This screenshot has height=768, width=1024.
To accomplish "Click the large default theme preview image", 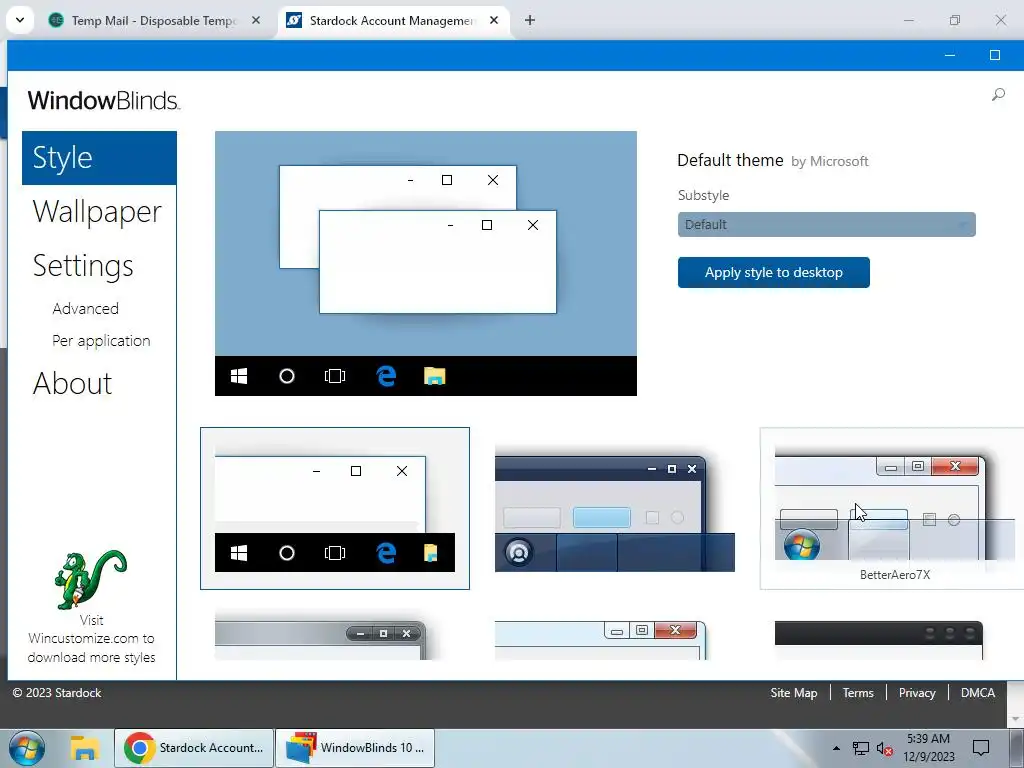I will 426,263.
